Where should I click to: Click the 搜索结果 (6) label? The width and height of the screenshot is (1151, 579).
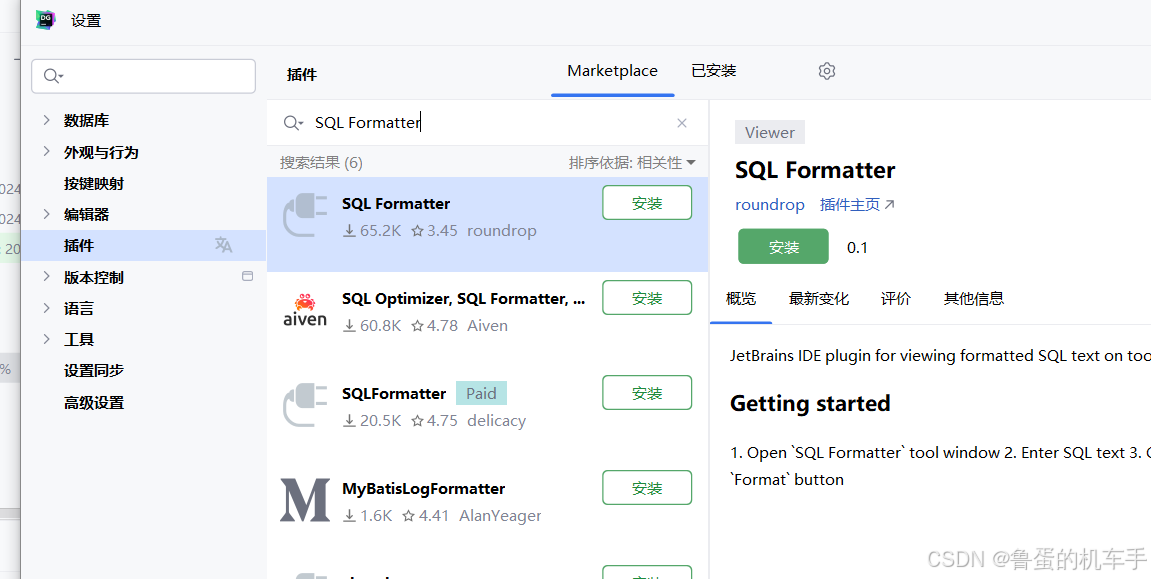[x=321, y=163]
